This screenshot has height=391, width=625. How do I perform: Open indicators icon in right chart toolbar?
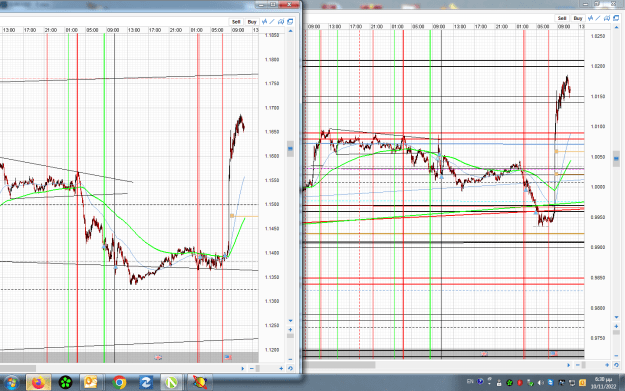pos(590,18)
